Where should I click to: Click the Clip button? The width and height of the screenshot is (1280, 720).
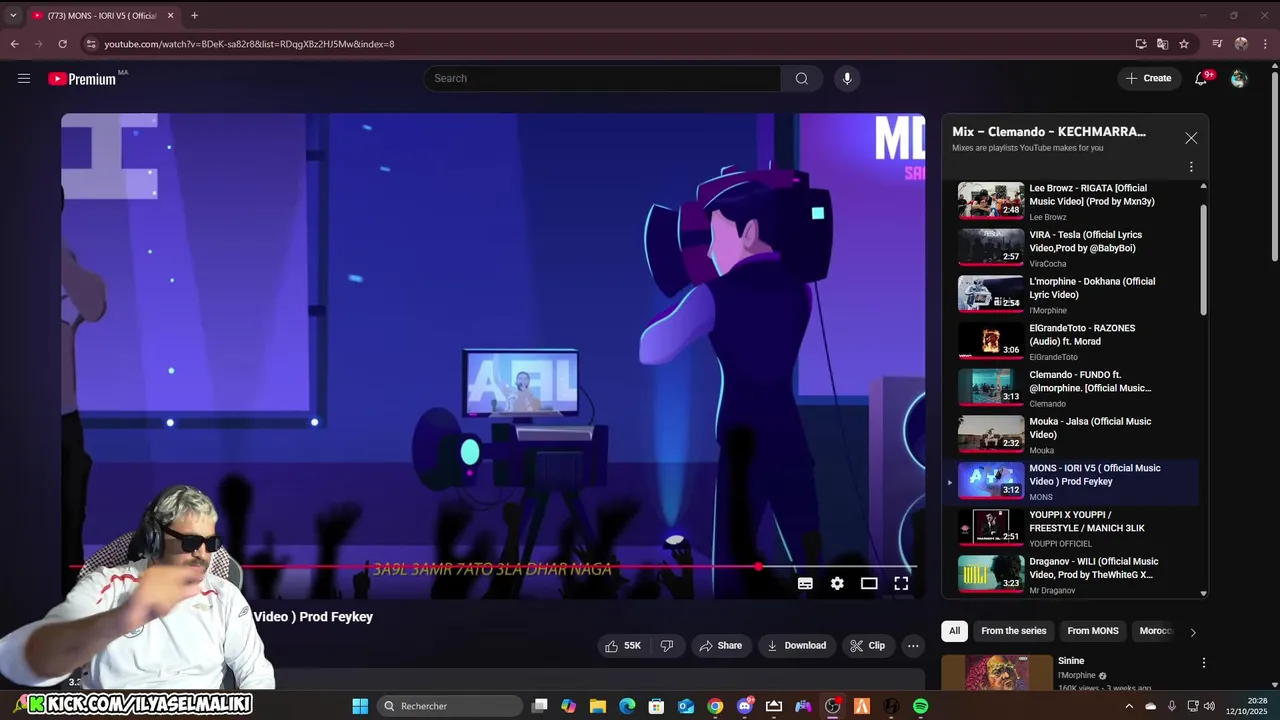(x=867, y=646)
